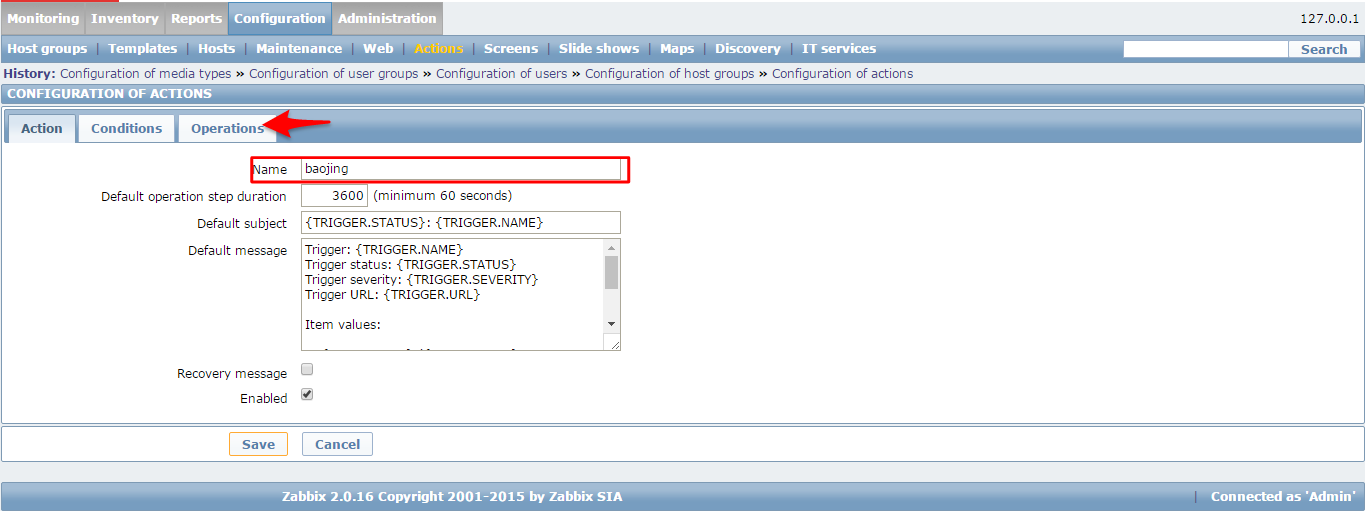The height and width of the screenshot is (511, 1365).
Task: Go to the Host groups submenu
Action: [47, 48]
